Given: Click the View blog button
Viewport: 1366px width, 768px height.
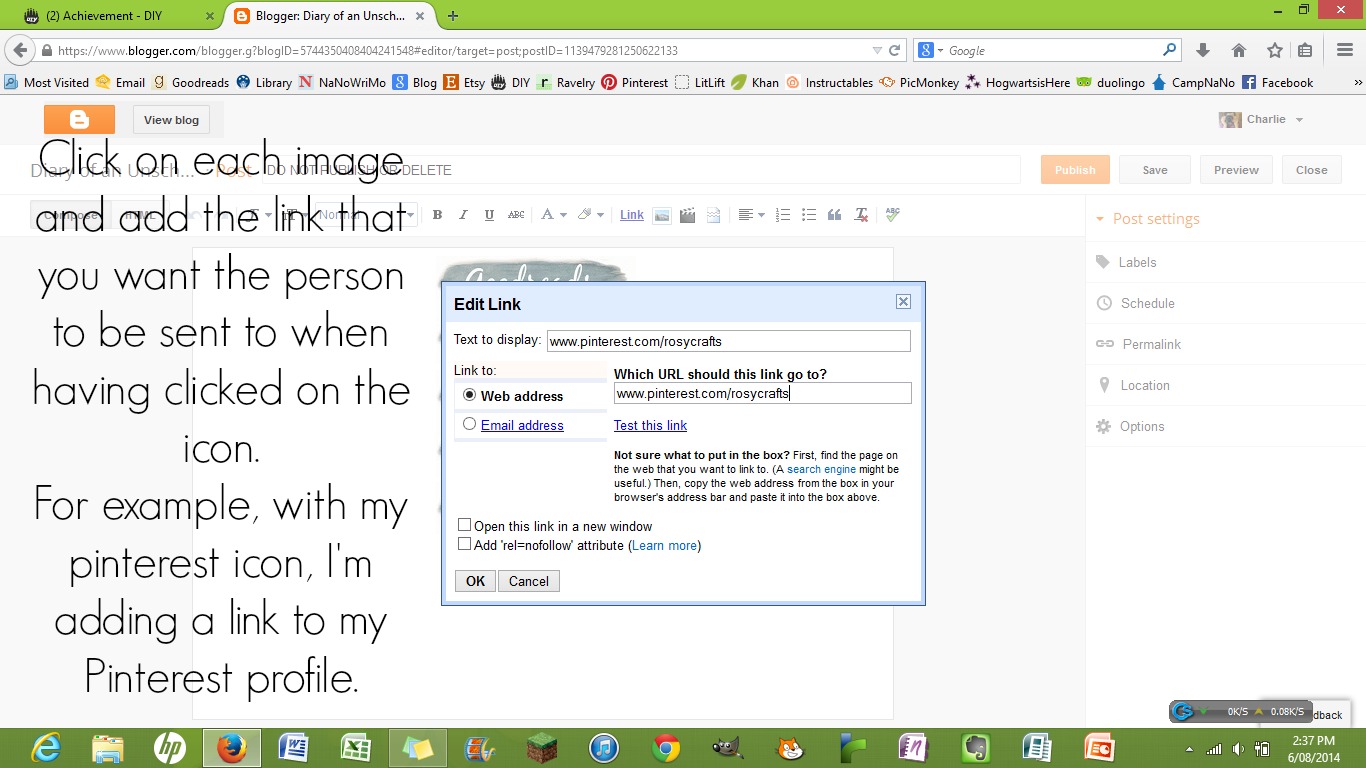Looking at the screenshot, I should coord(171,120).
